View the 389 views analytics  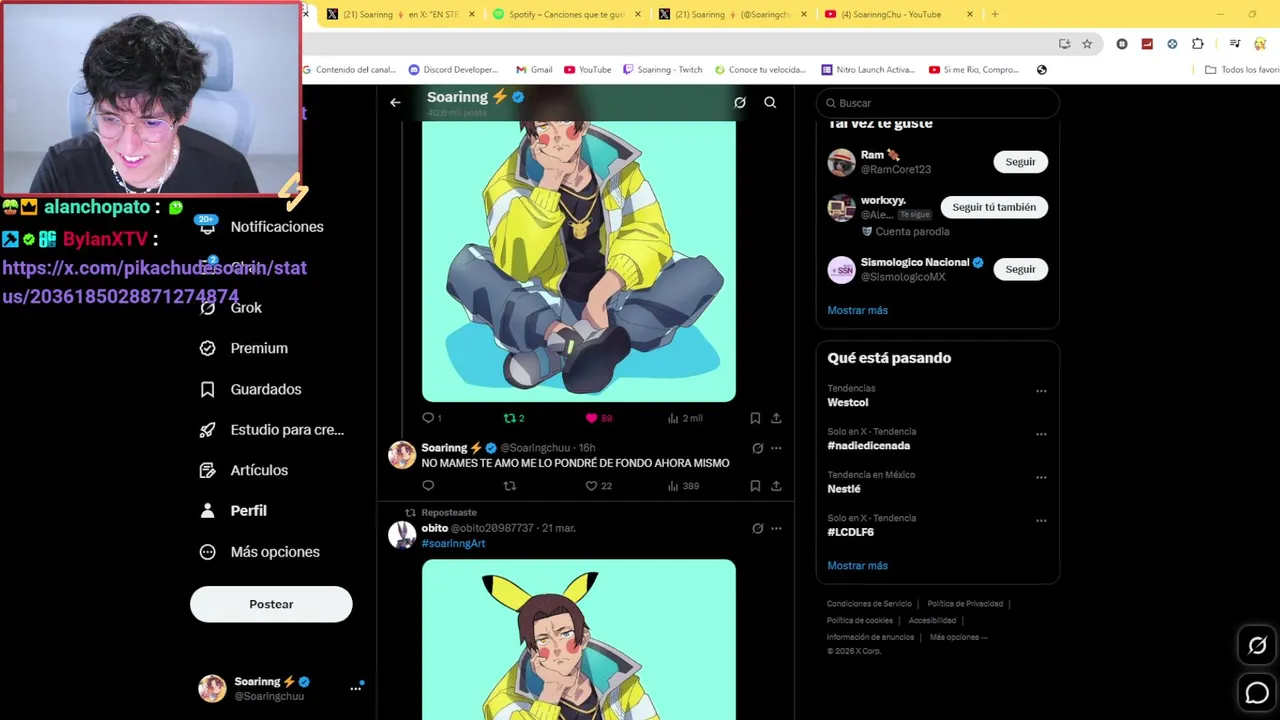pyautogui.click(x=683, y=486)
